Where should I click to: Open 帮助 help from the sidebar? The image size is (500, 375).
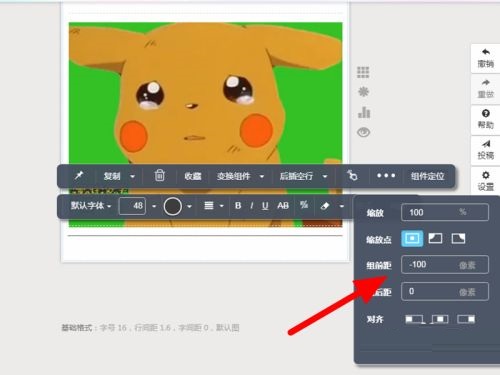coord(486,119)
